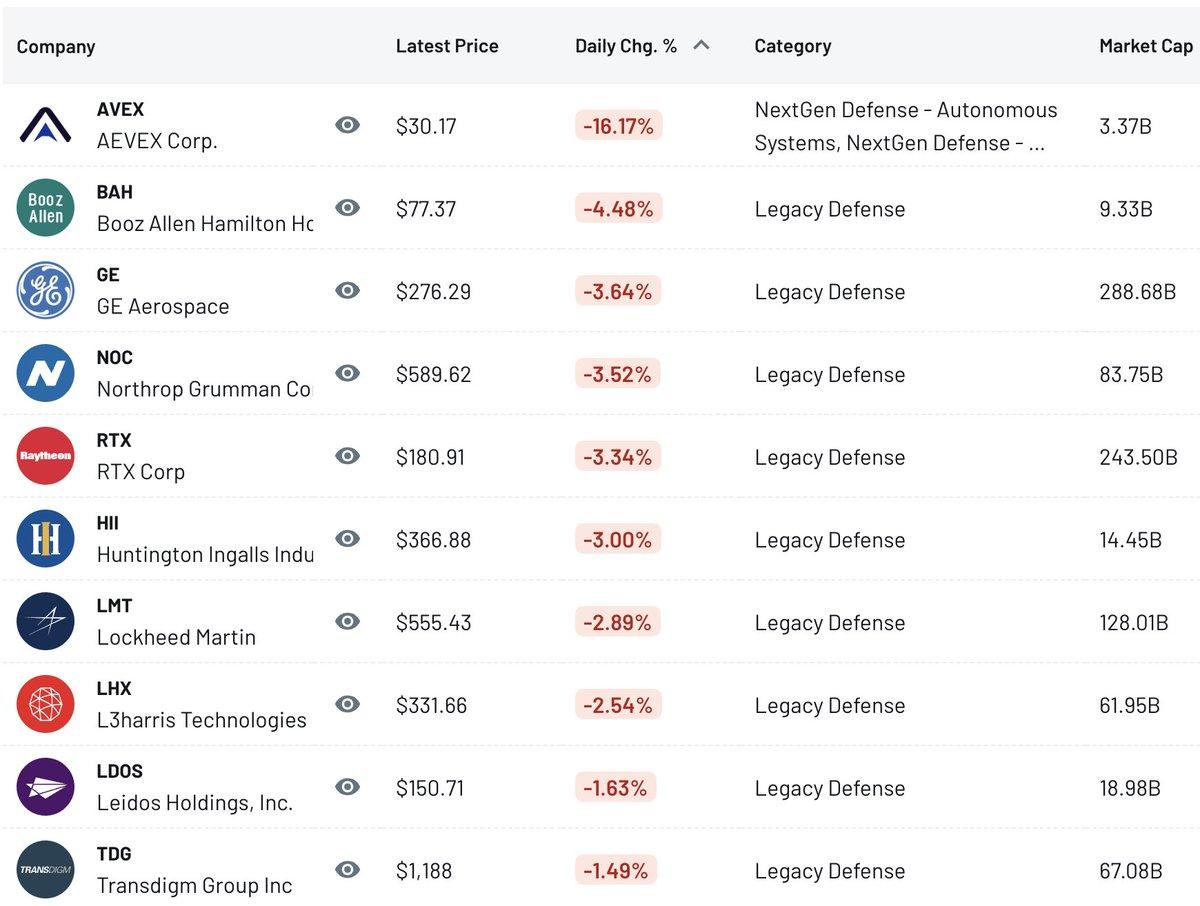This screenshot has width=1200, height=906.
Task: Click the Northrop Grumman logo icon
Action: pyautogui.click(x=45, y=374)
